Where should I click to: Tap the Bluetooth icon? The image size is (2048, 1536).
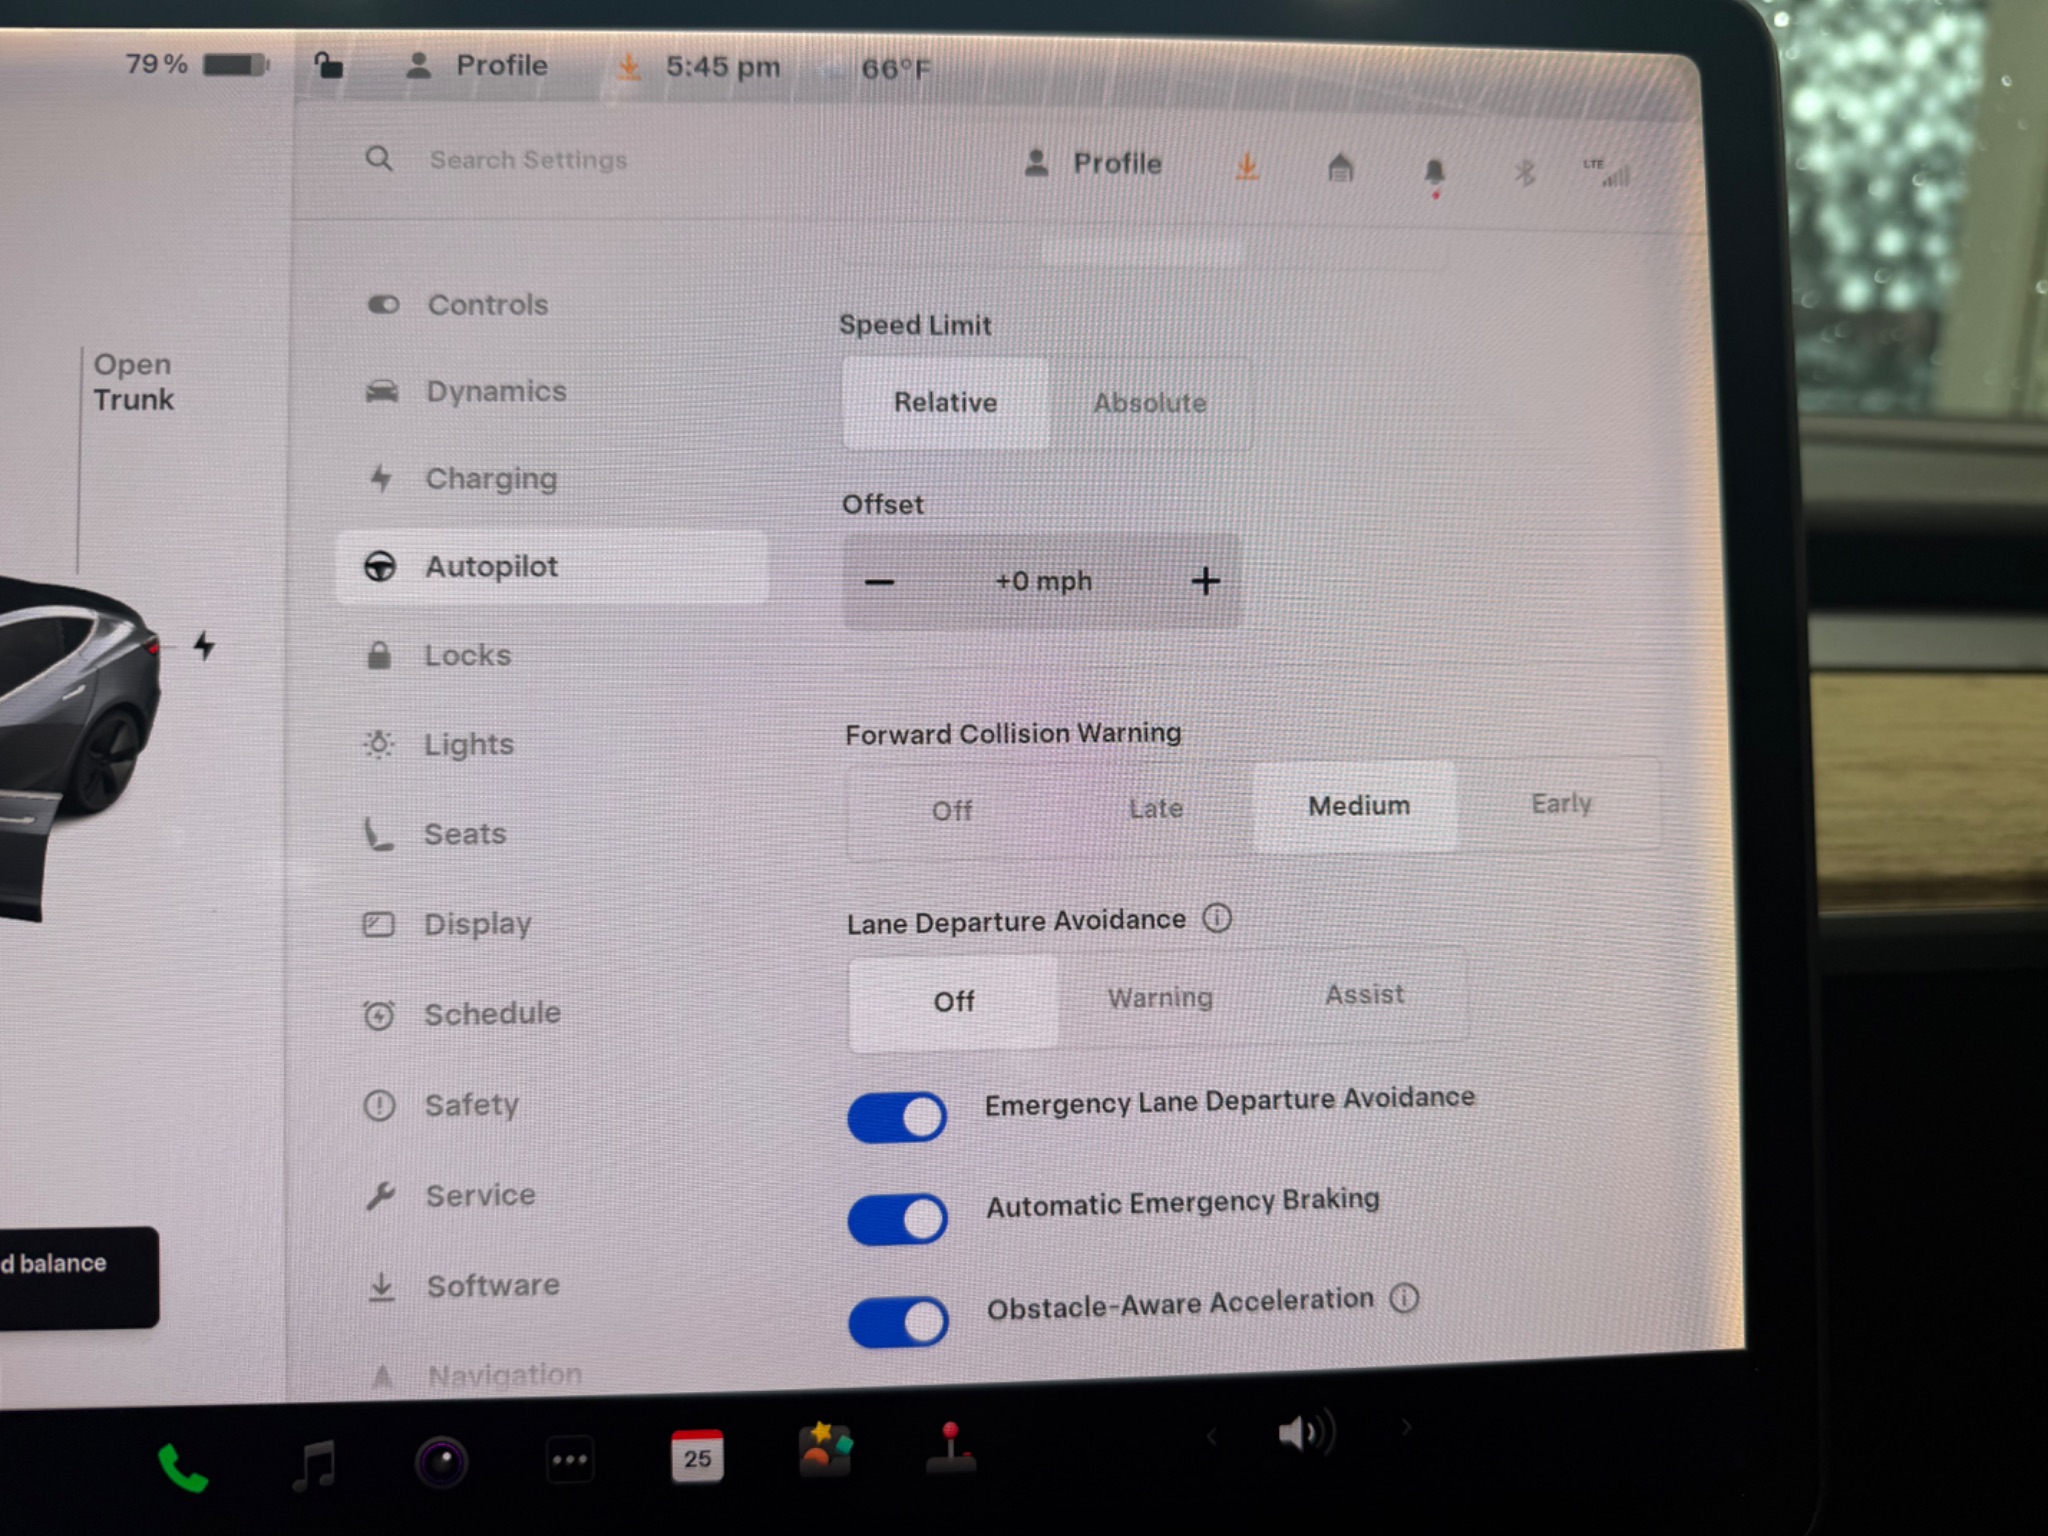pos(1523,174)
